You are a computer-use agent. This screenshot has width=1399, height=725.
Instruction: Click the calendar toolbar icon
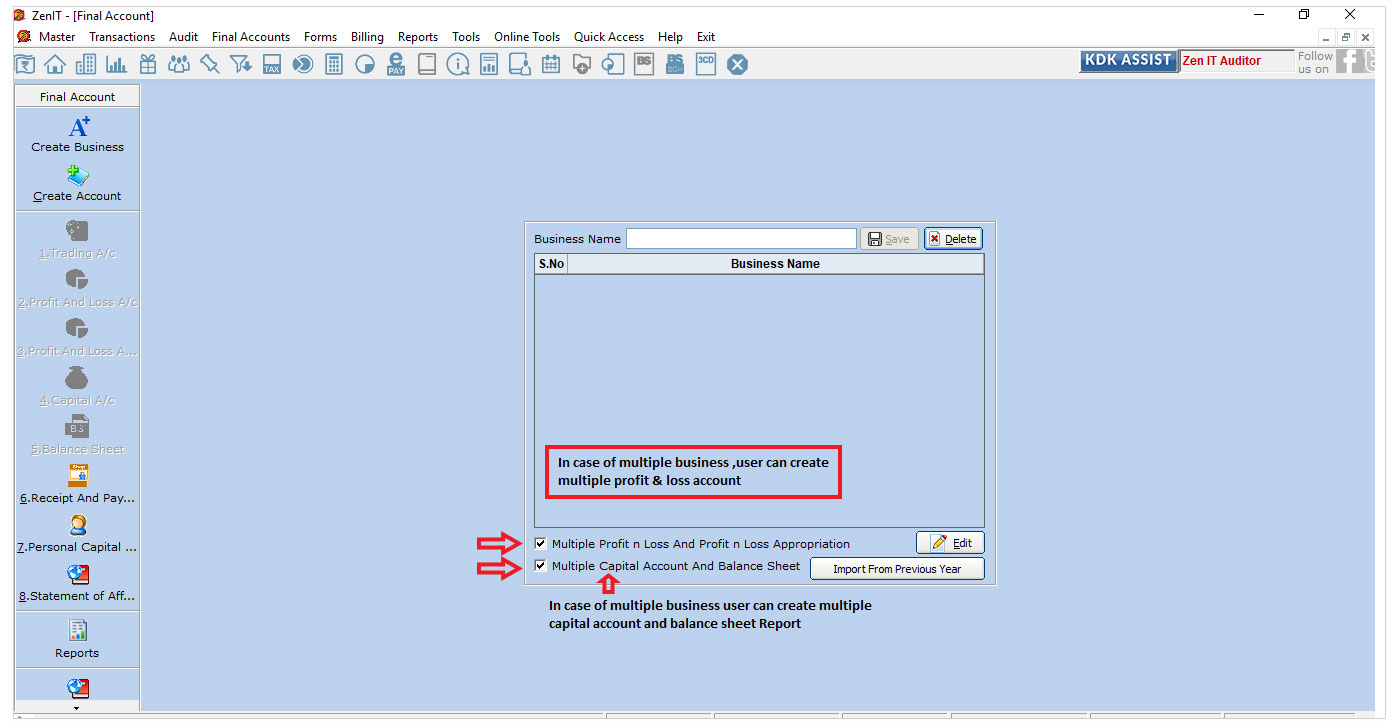tap(551, 64)
